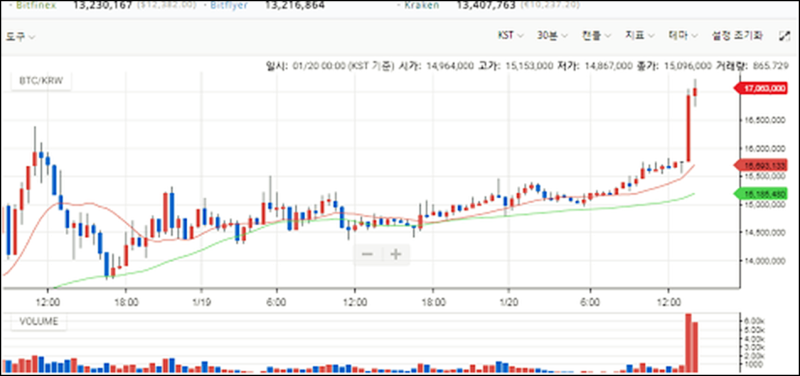Open the 캔들 chart type dropdown
The height and width of the screenshot is (376, 800).
[x=596, y=35]
